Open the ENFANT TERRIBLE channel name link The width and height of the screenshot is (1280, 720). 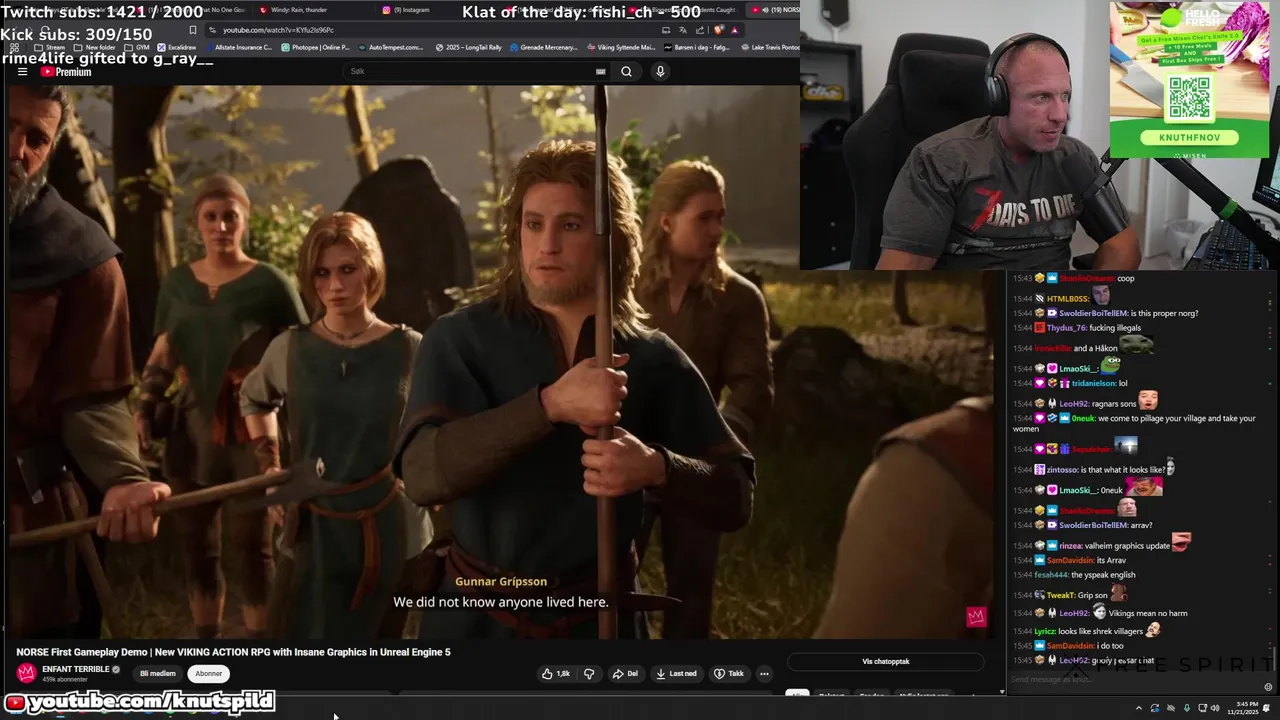coord(76,669)
